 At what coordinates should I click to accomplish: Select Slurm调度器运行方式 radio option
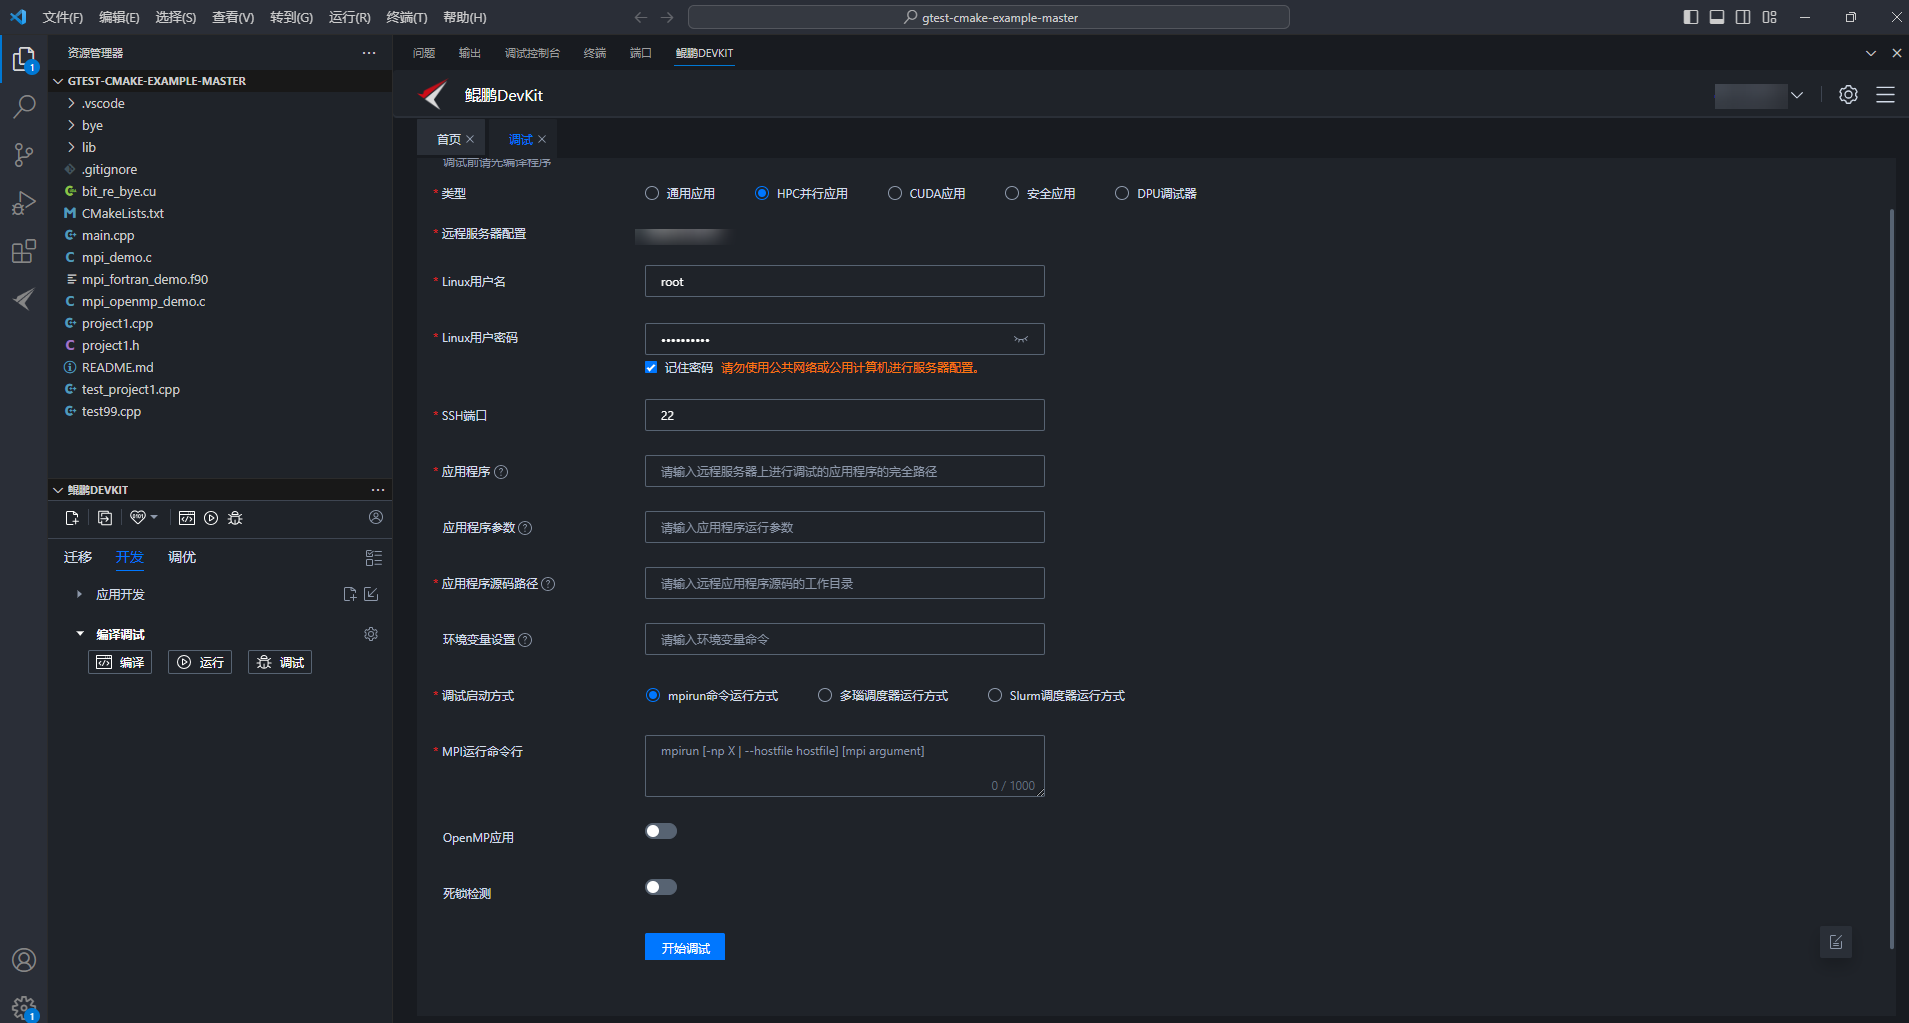pyautogui.click(x=995, y=695)
